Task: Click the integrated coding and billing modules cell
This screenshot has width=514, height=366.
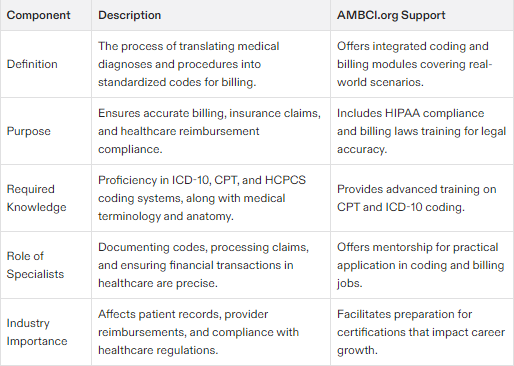Action: point(414,64)
